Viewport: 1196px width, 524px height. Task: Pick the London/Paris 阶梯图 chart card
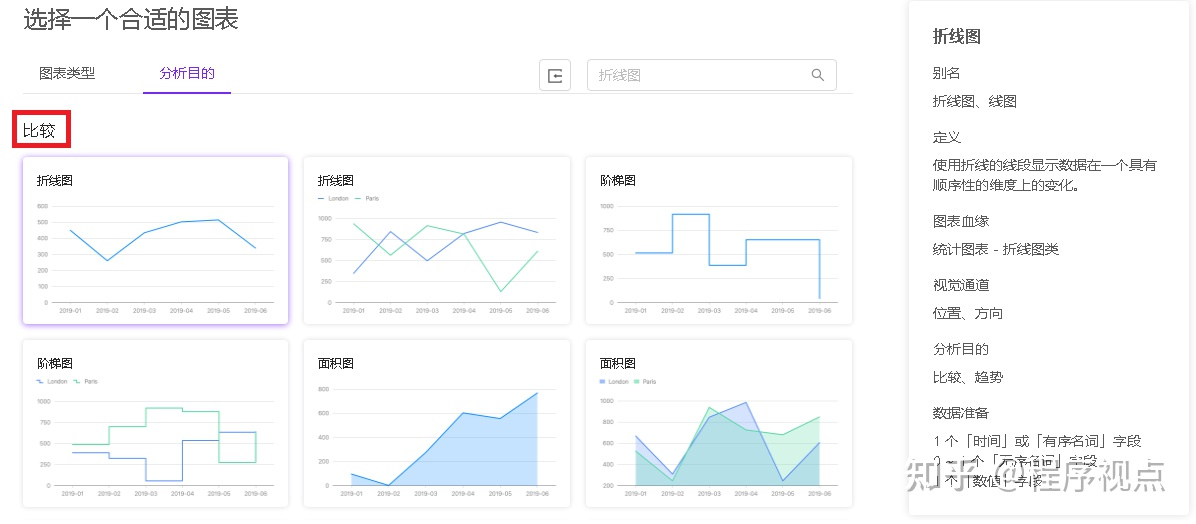(155, 423)
